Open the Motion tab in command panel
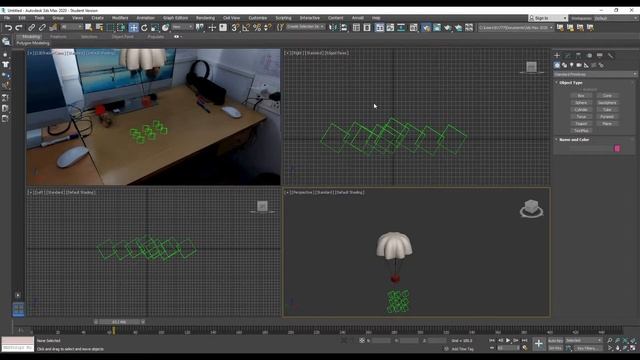The height and width of the screenshot is (360, 640). pyautogui.click(x=589, y=56)
